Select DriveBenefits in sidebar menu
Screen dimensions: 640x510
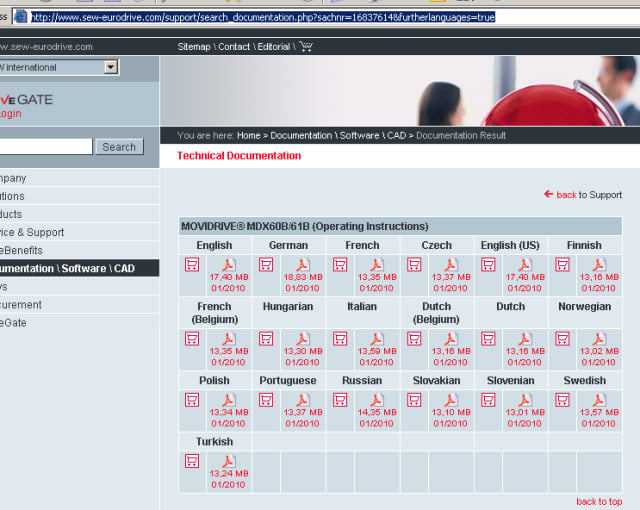80,250
